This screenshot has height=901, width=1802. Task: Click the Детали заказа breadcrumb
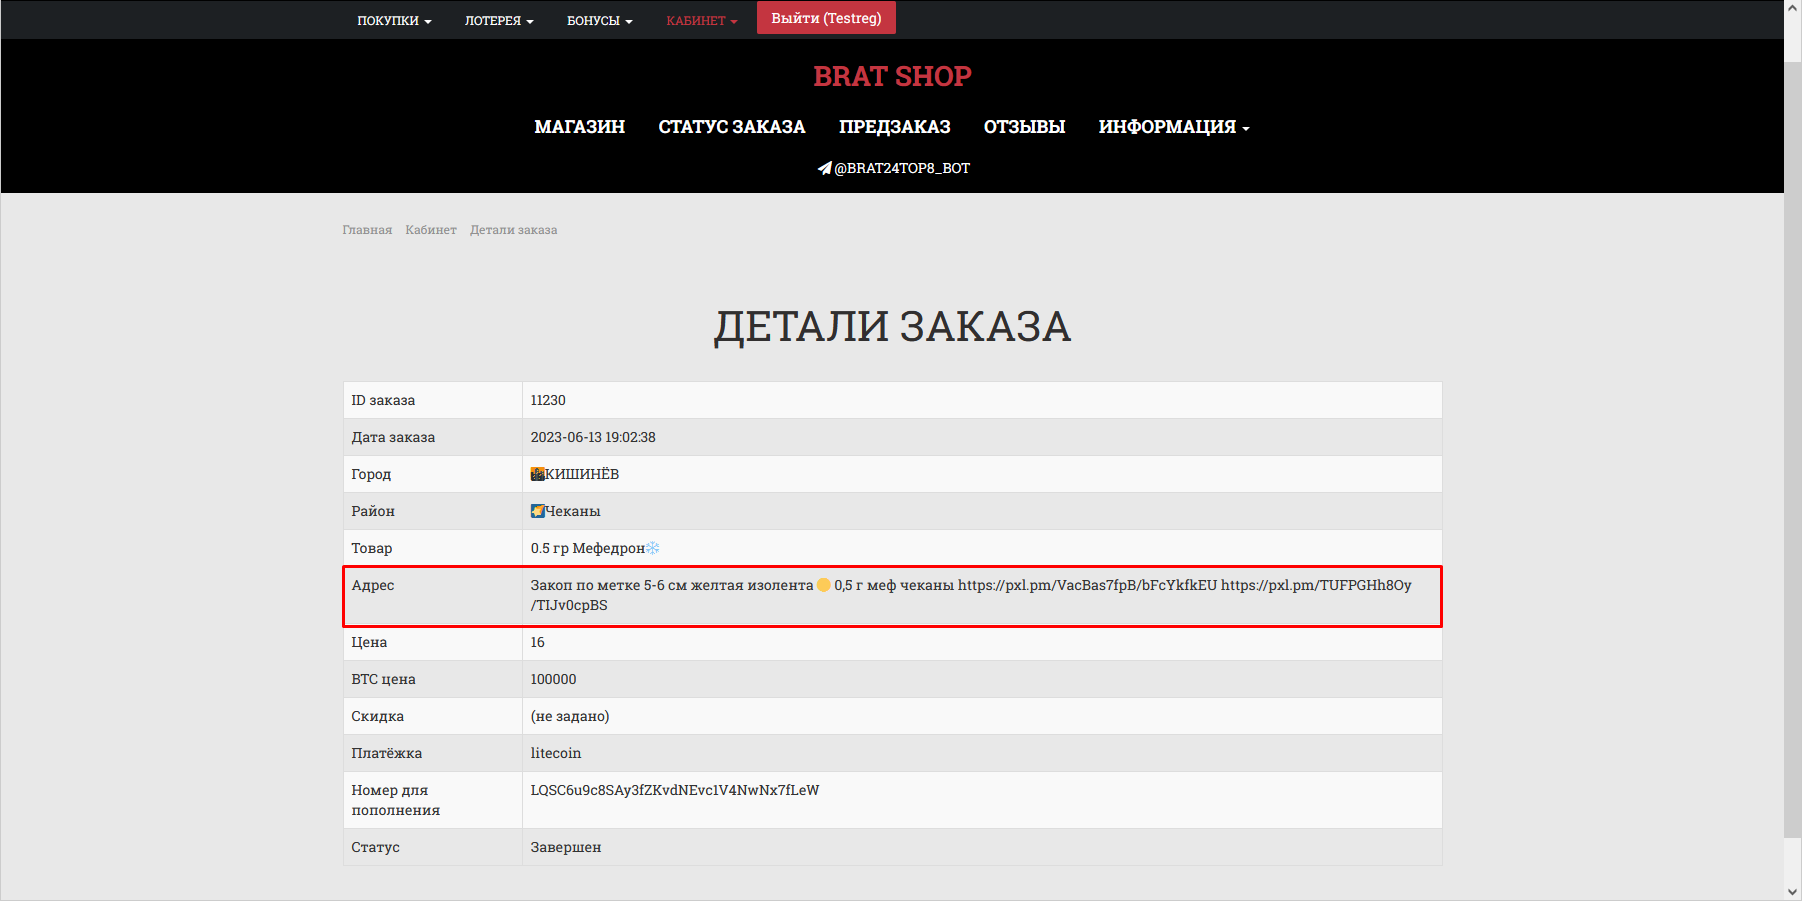point(514,230)
